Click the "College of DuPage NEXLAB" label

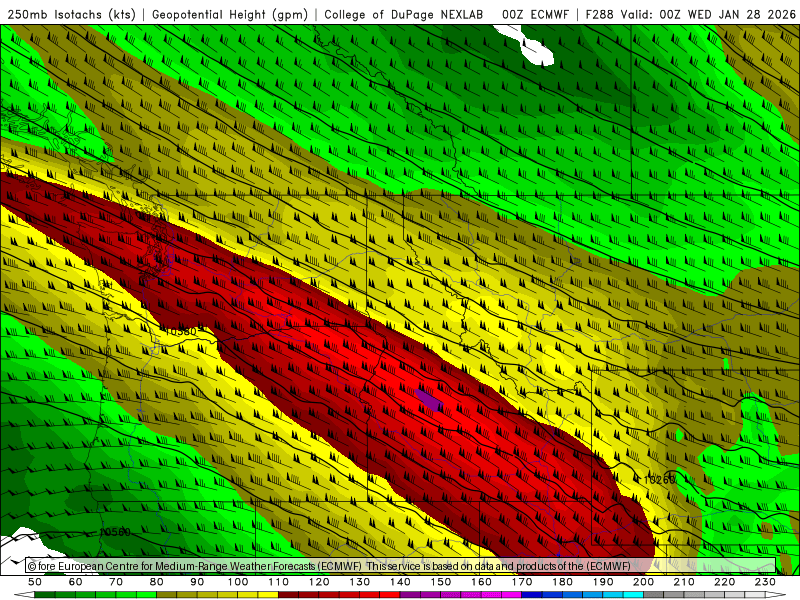point(404,15)
